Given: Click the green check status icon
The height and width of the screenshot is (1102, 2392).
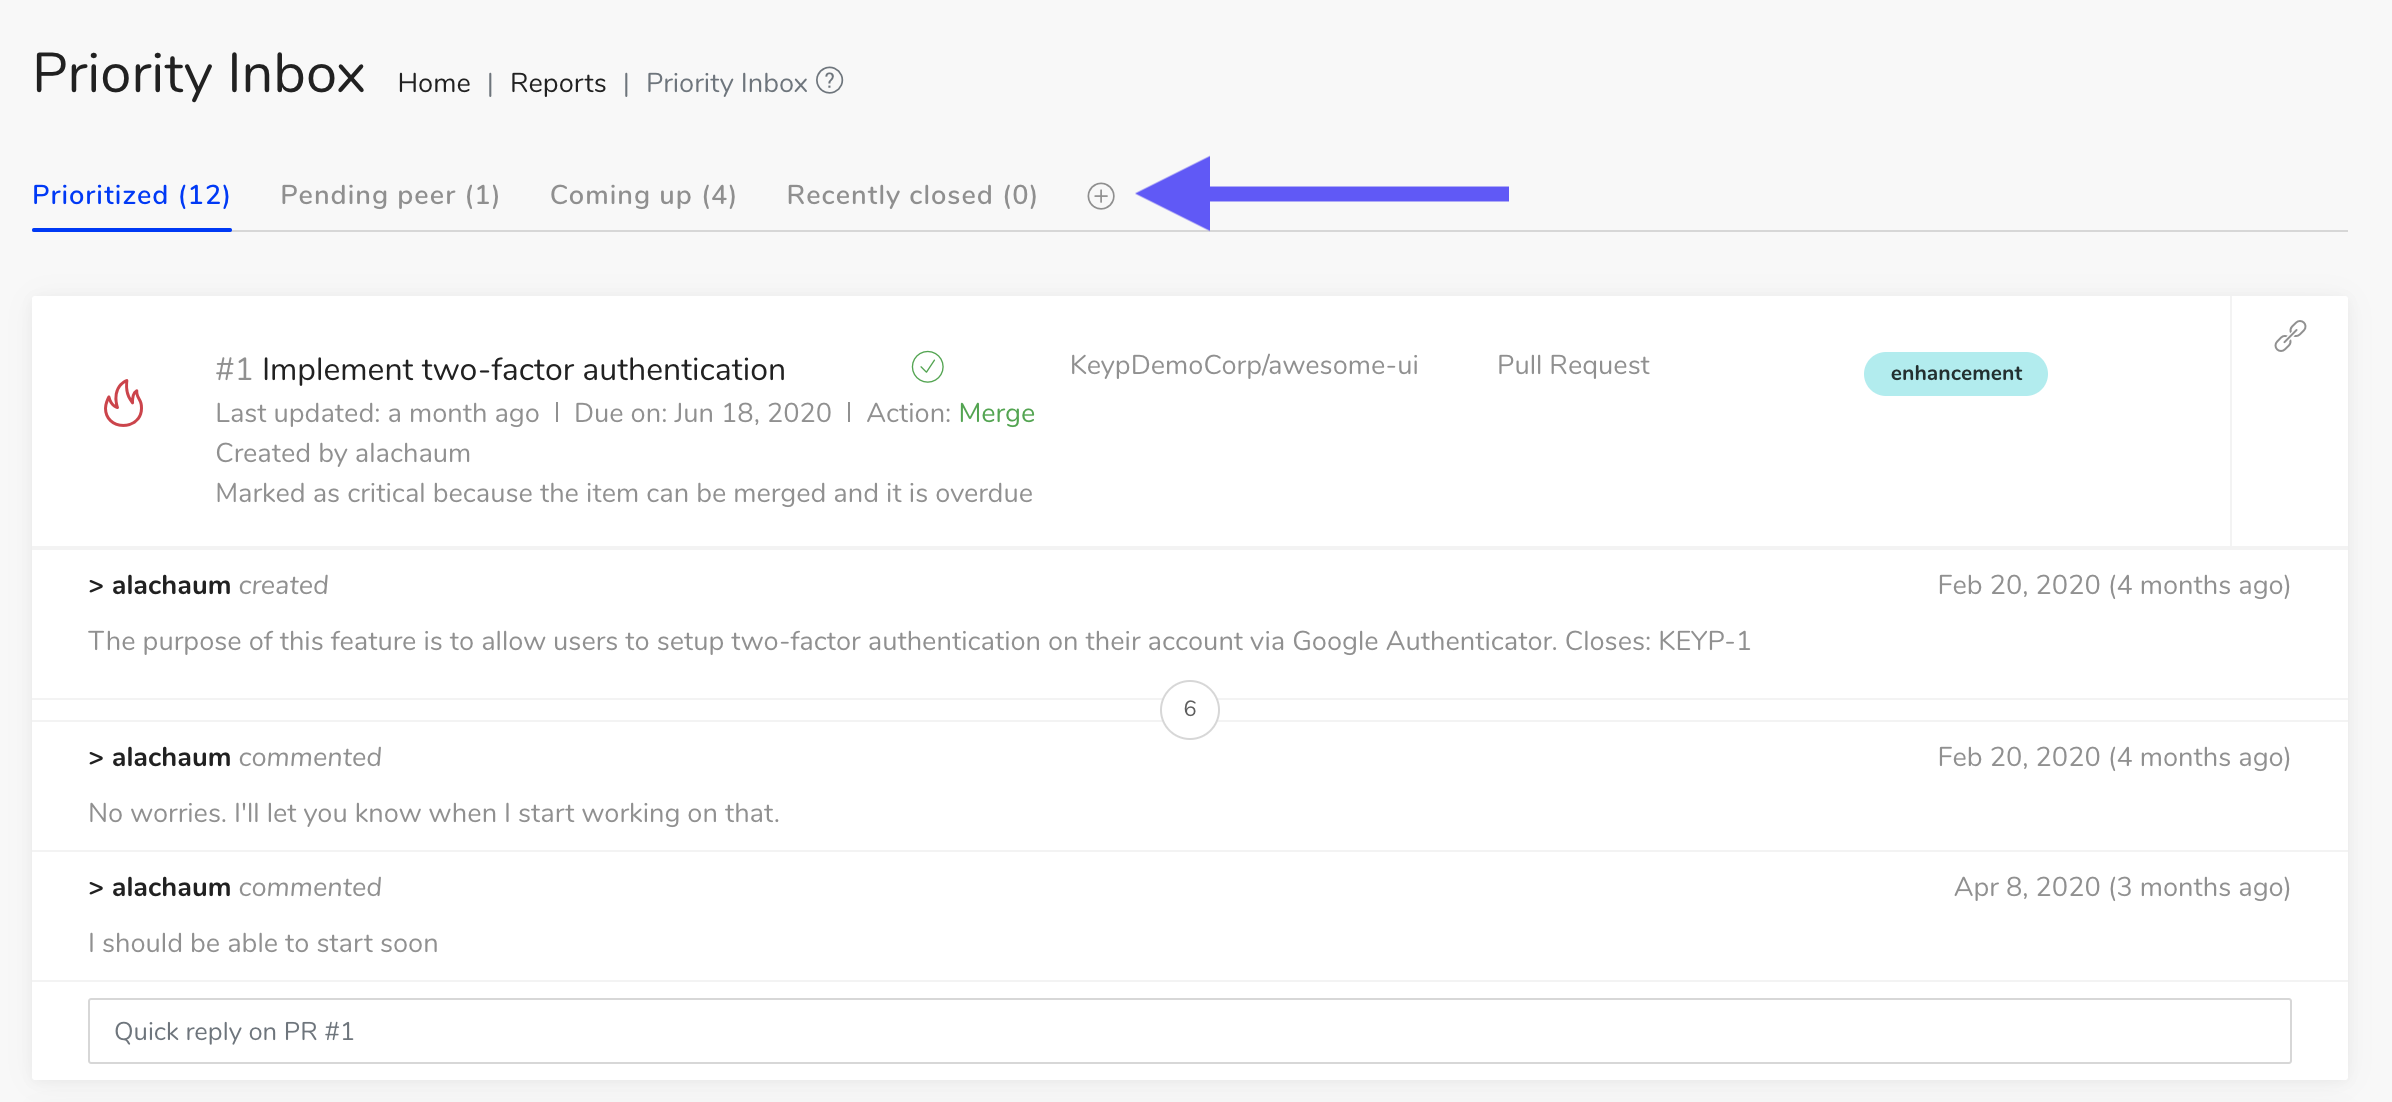Looking at the screenshot, I should [x=927, y=367].
